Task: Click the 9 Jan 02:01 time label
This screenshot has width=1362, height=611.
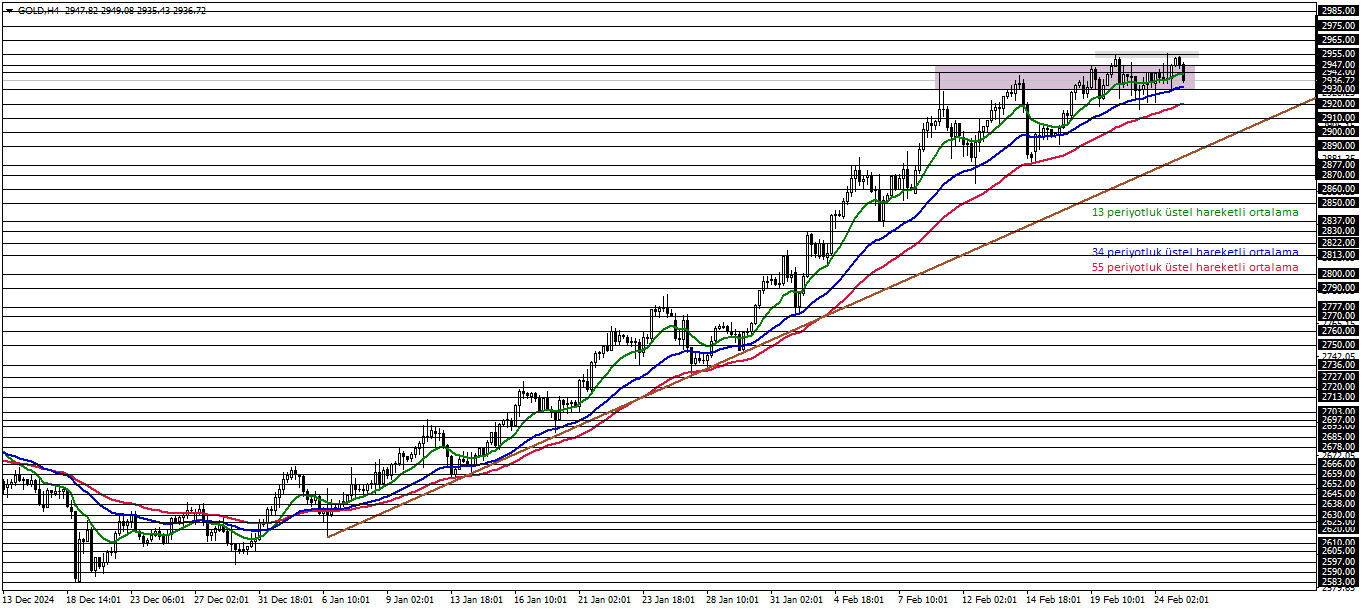Action: 410,600
